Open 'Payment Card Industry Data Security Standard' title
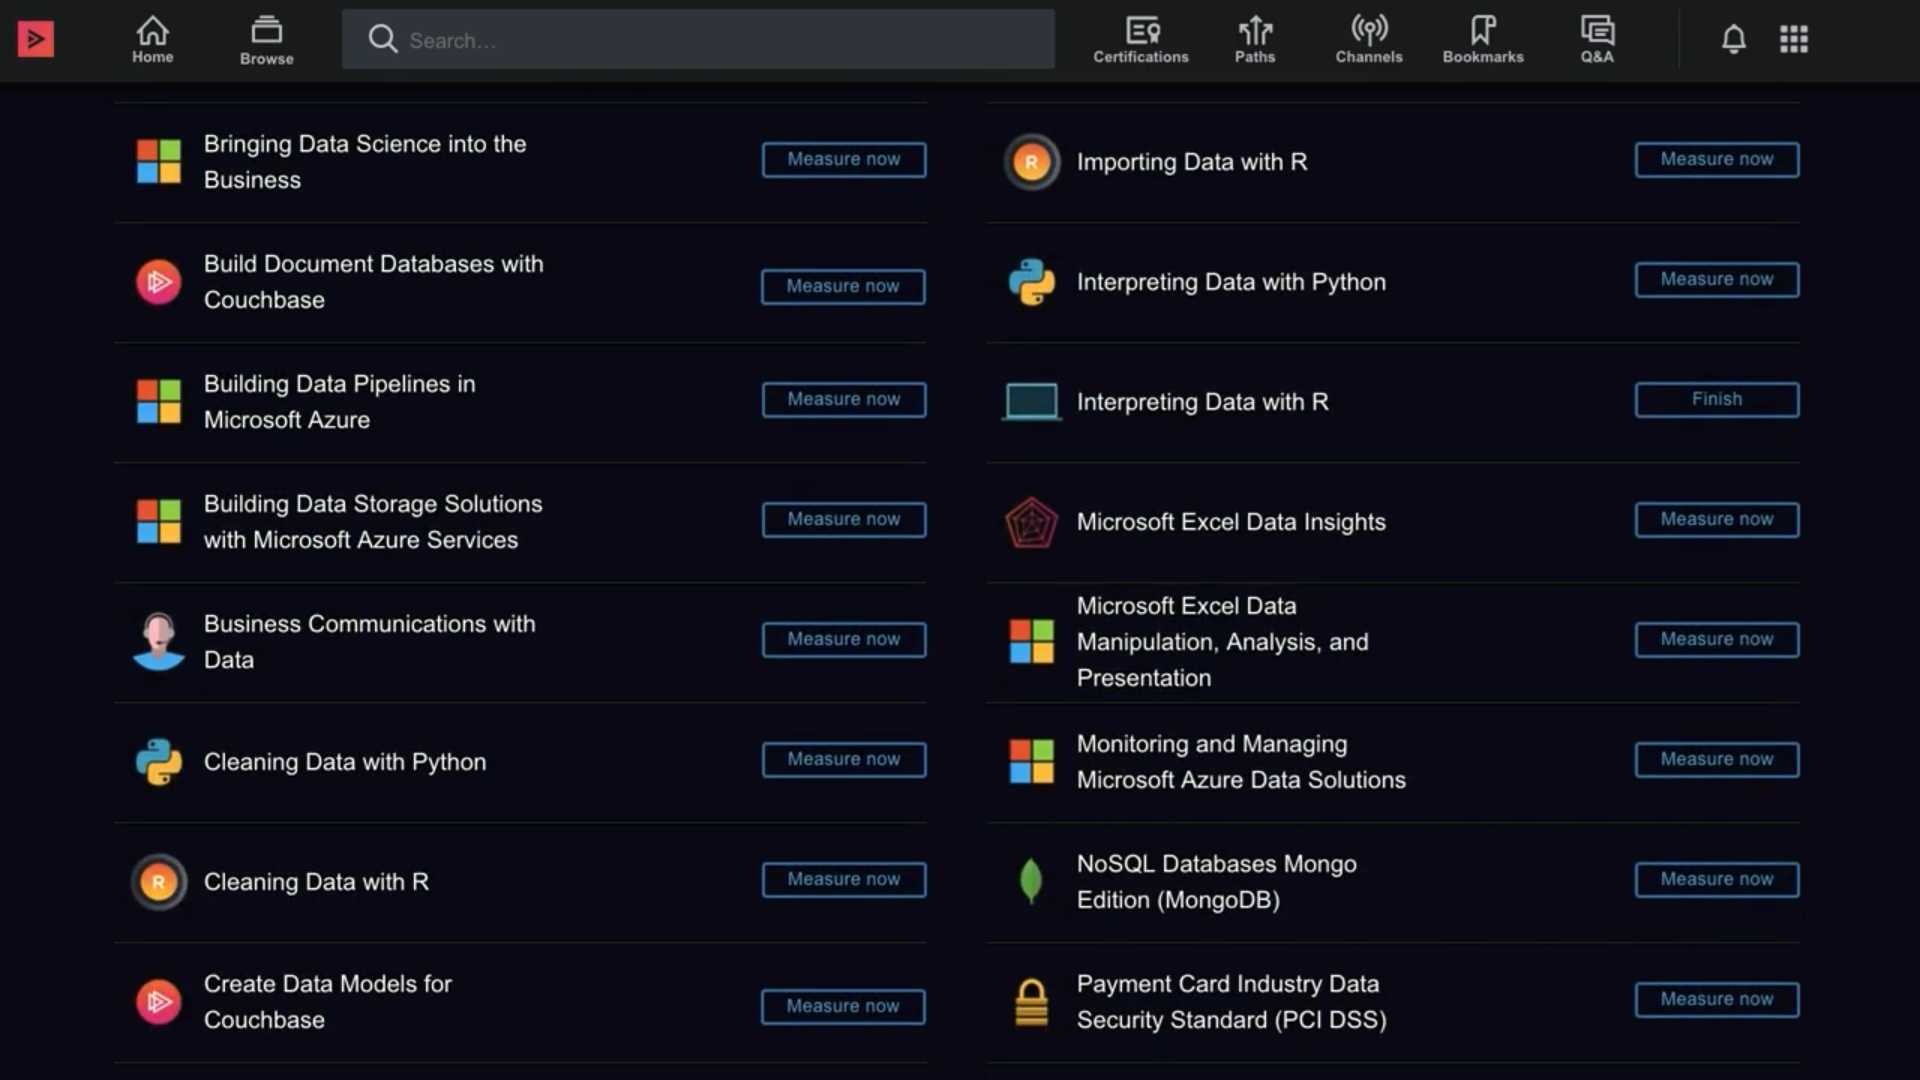1920x1080 pixels. pyautogui.click(x=1232, y=1002)
